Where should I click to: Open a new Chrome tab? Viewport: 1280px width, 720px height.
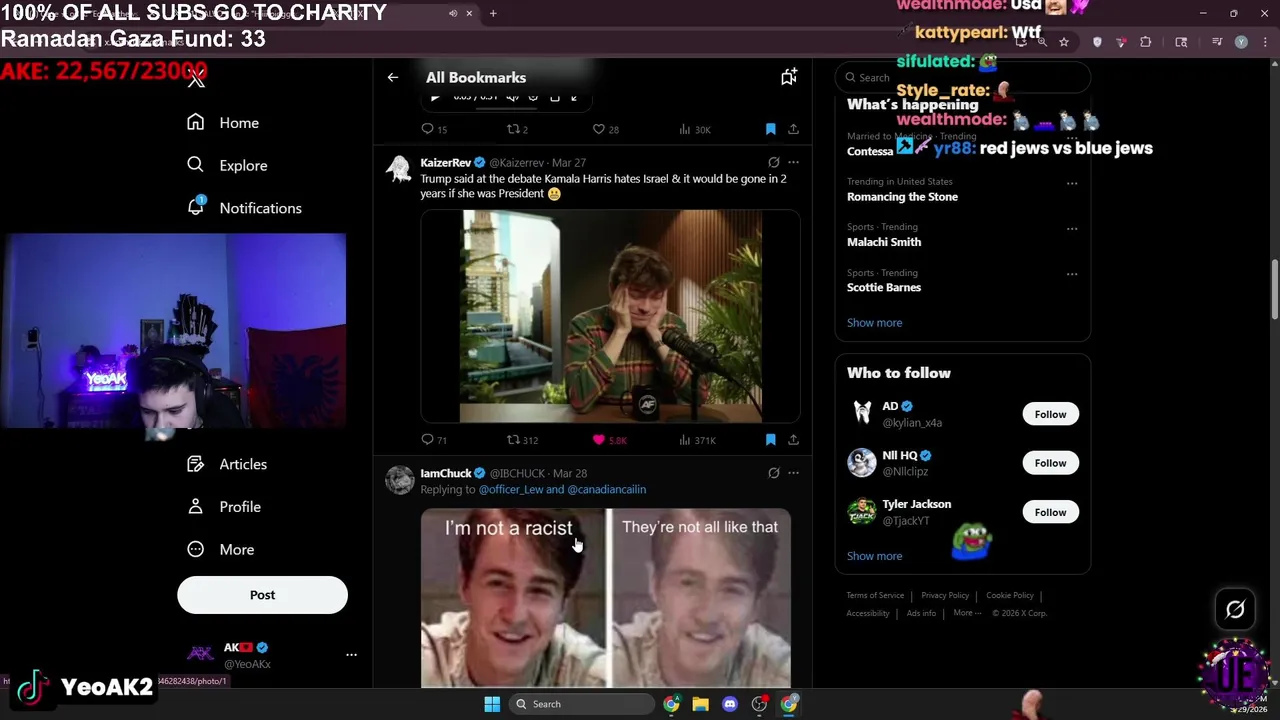pyautogui.click(x=493, y=13)
